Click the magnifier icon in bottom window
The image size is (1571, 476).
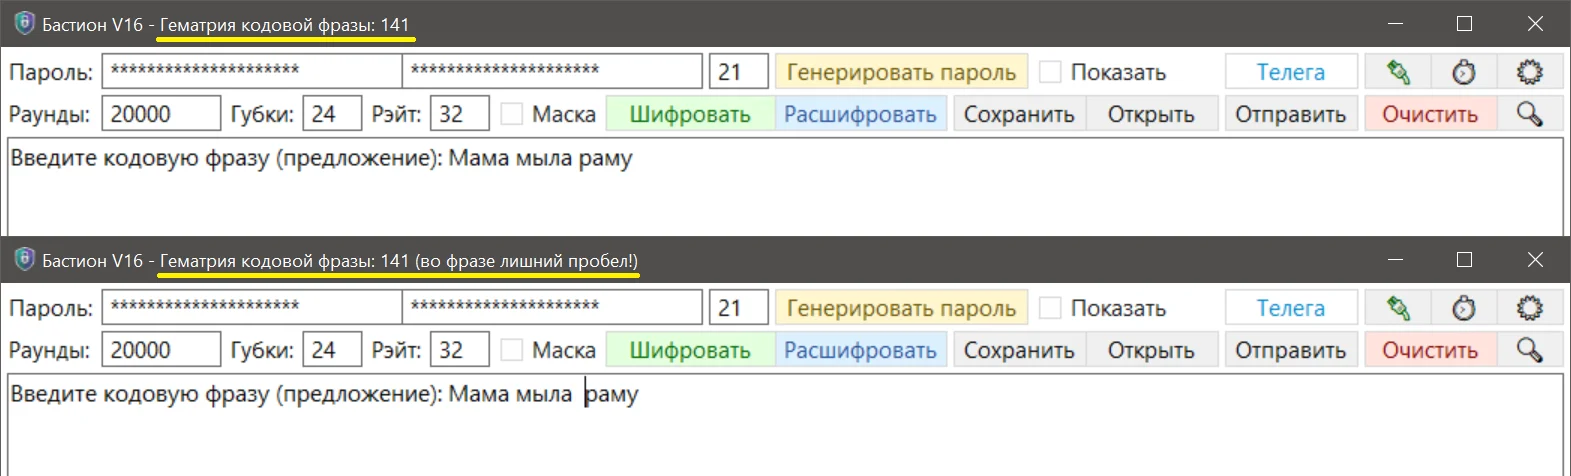[x=1529, y=350]
